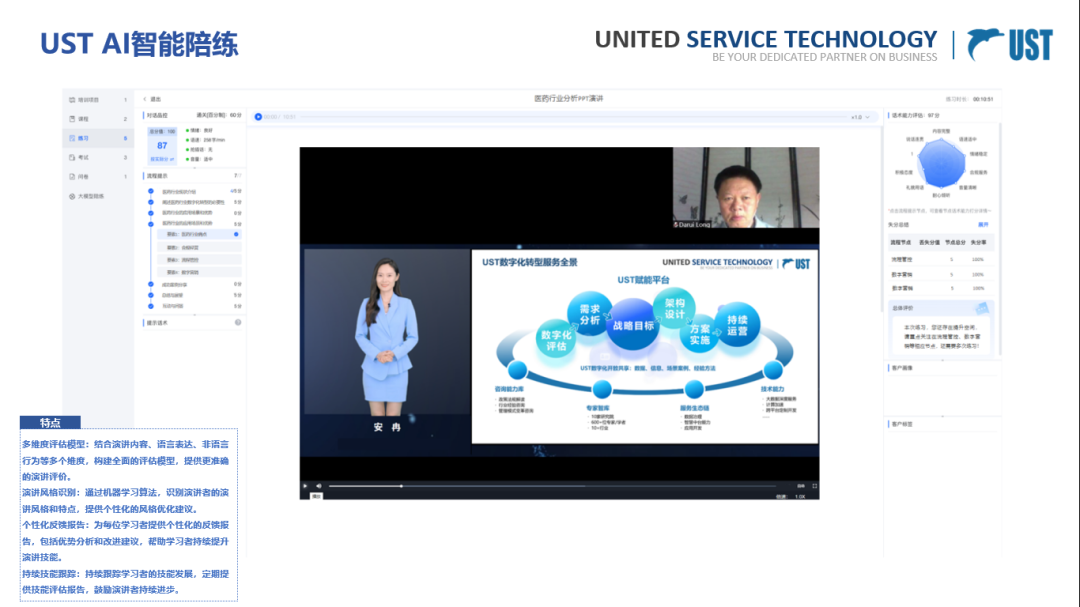Screen dimensions: 1080x607
Task: Open 培训项目 in the left sidebar
Action: [98, 100]
